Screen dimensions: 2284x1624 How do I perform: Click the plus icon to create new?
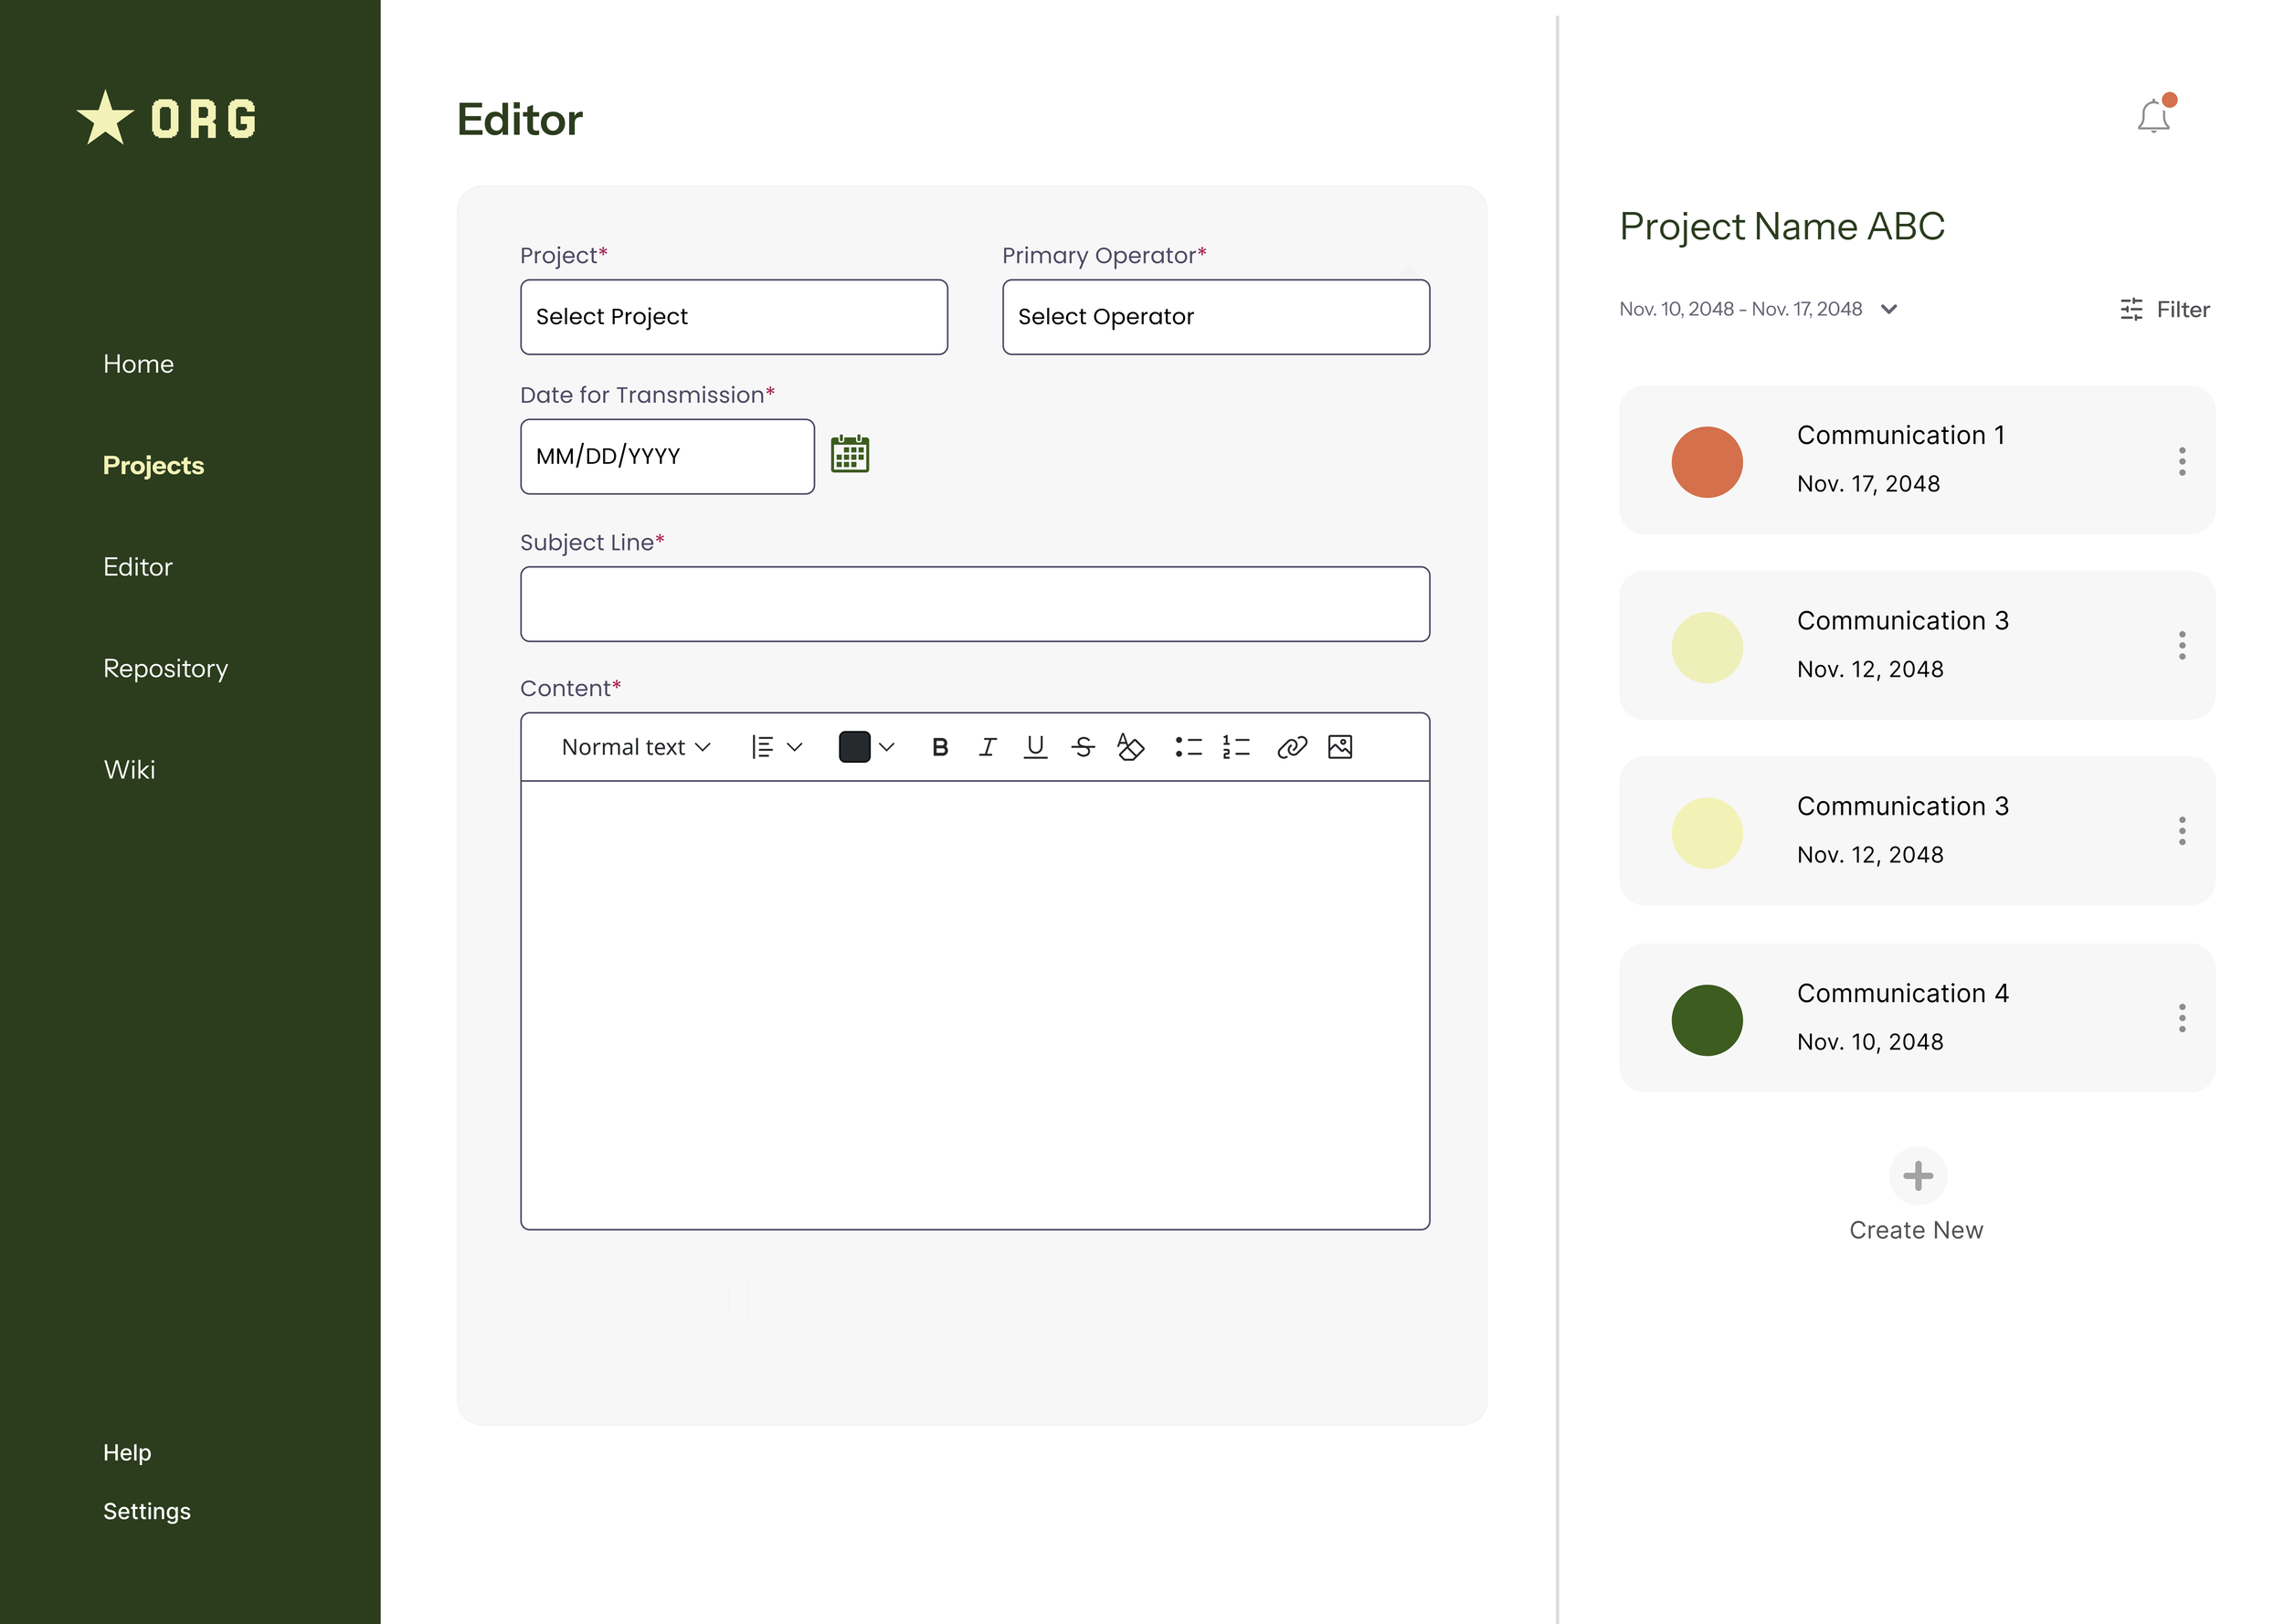click(1917, 1176)
